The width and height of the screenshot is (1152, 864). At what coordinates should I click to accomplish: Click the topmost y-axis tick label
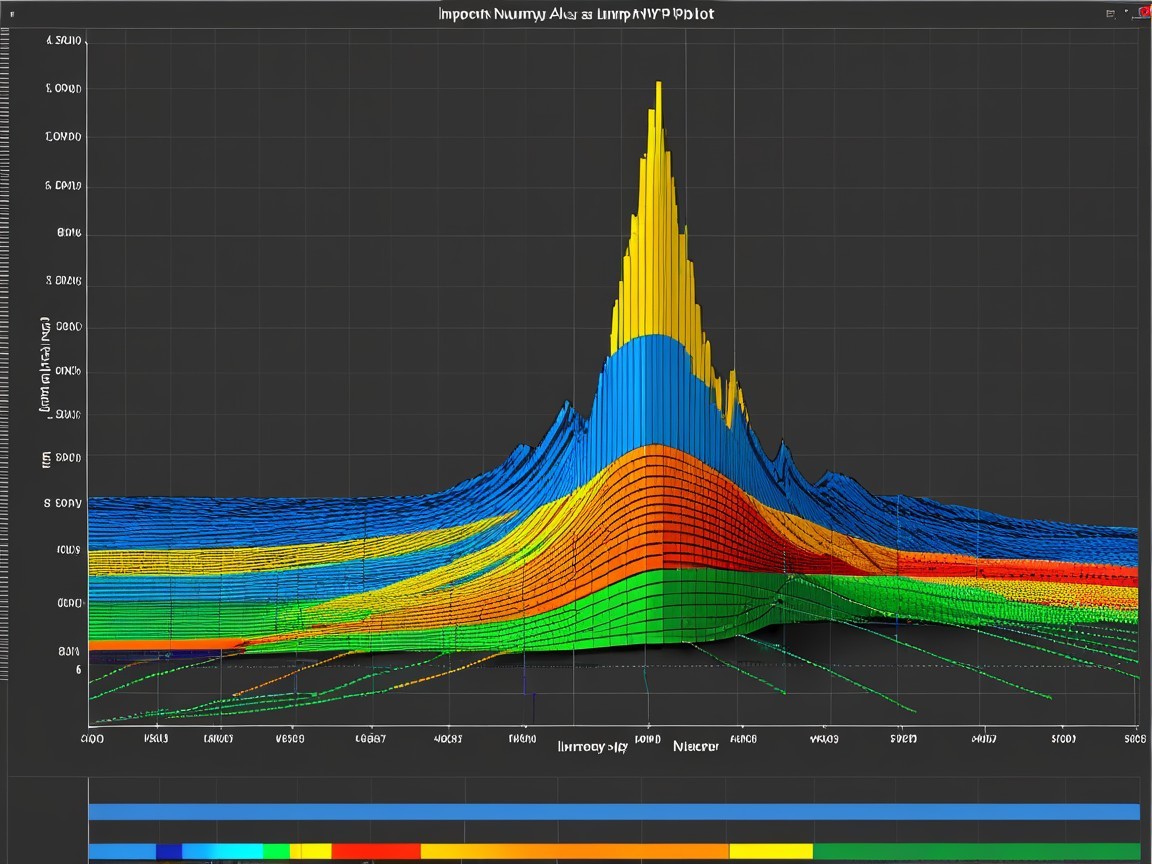click(65, 42)
